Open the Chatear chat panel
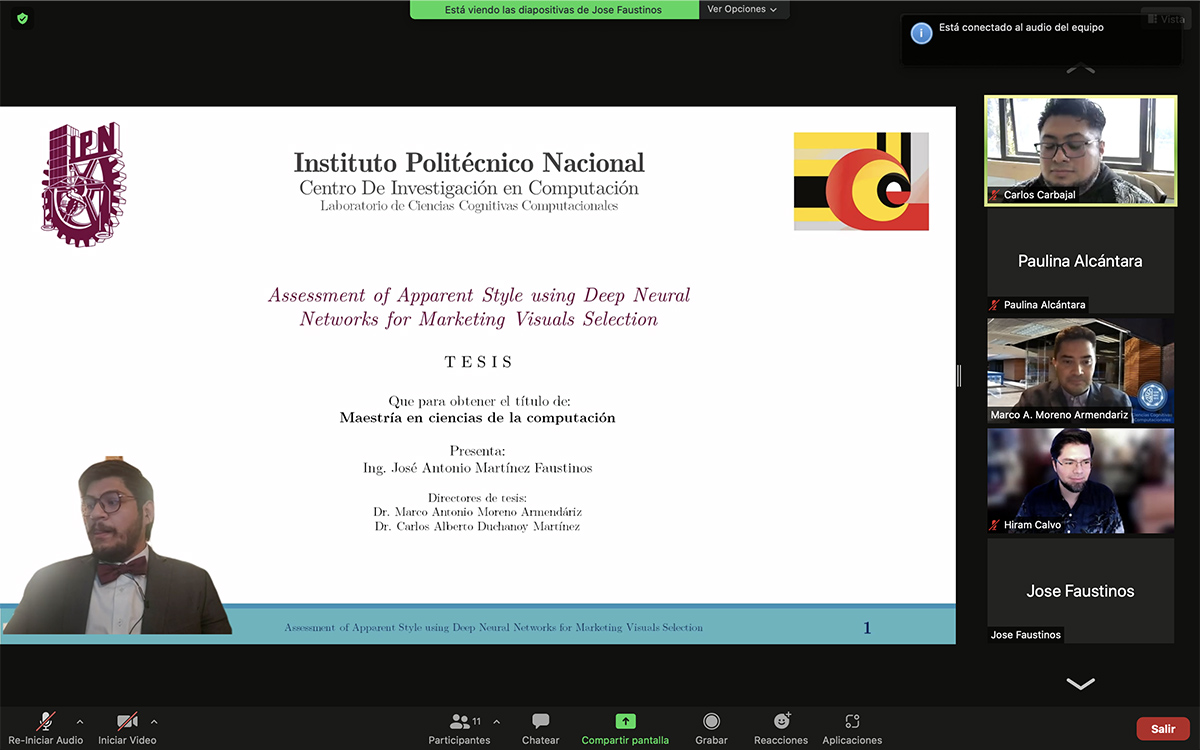Image resolution: width=1200 pixels, height=750 pixels. 541,729
